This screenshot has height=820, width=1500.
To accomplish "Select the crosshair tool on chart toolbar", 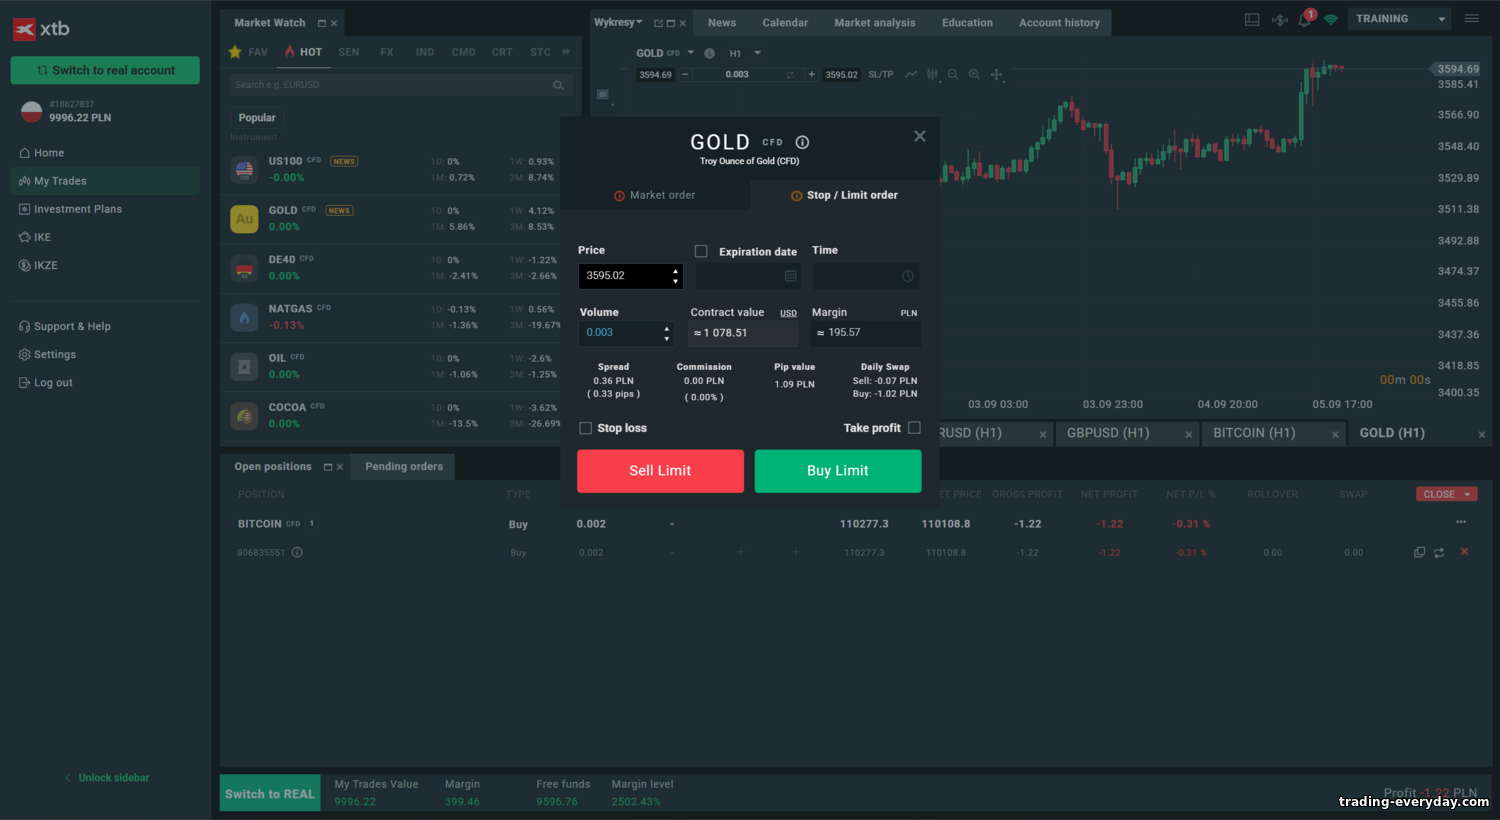I will tap(996, 74).
